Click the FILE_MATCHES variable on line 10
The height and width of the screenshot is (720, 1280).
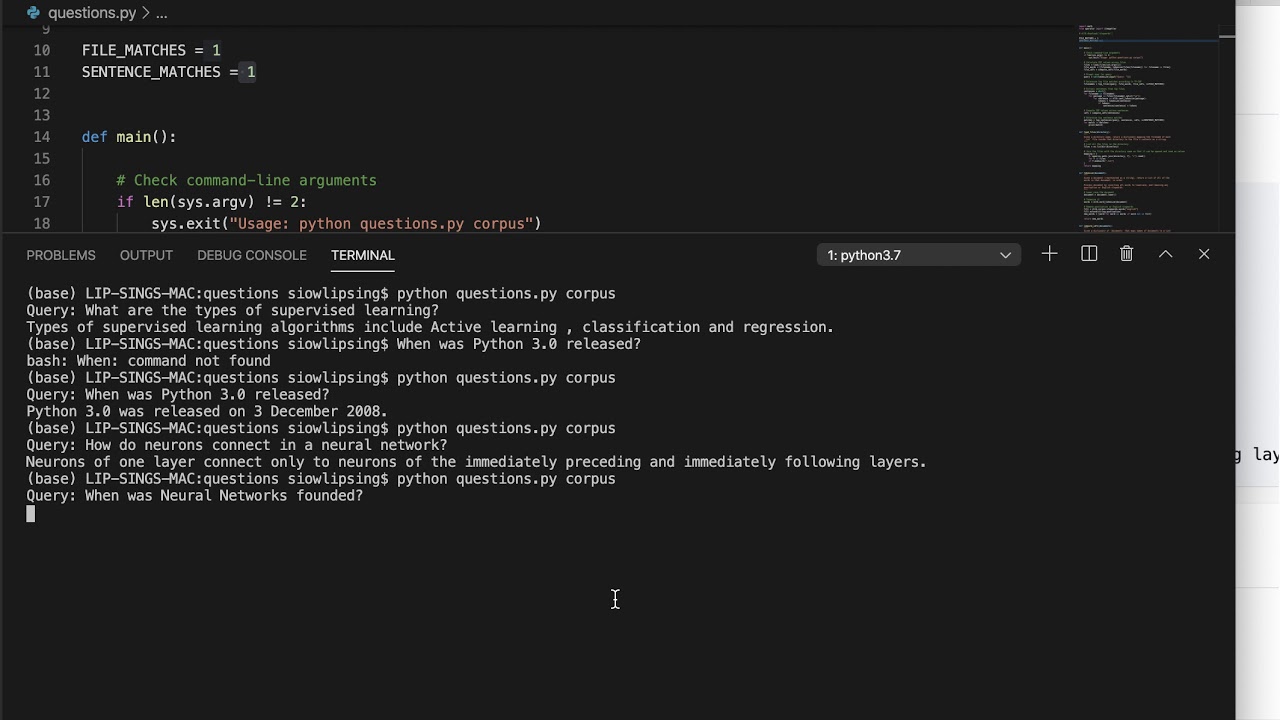(x=134, y=50)
